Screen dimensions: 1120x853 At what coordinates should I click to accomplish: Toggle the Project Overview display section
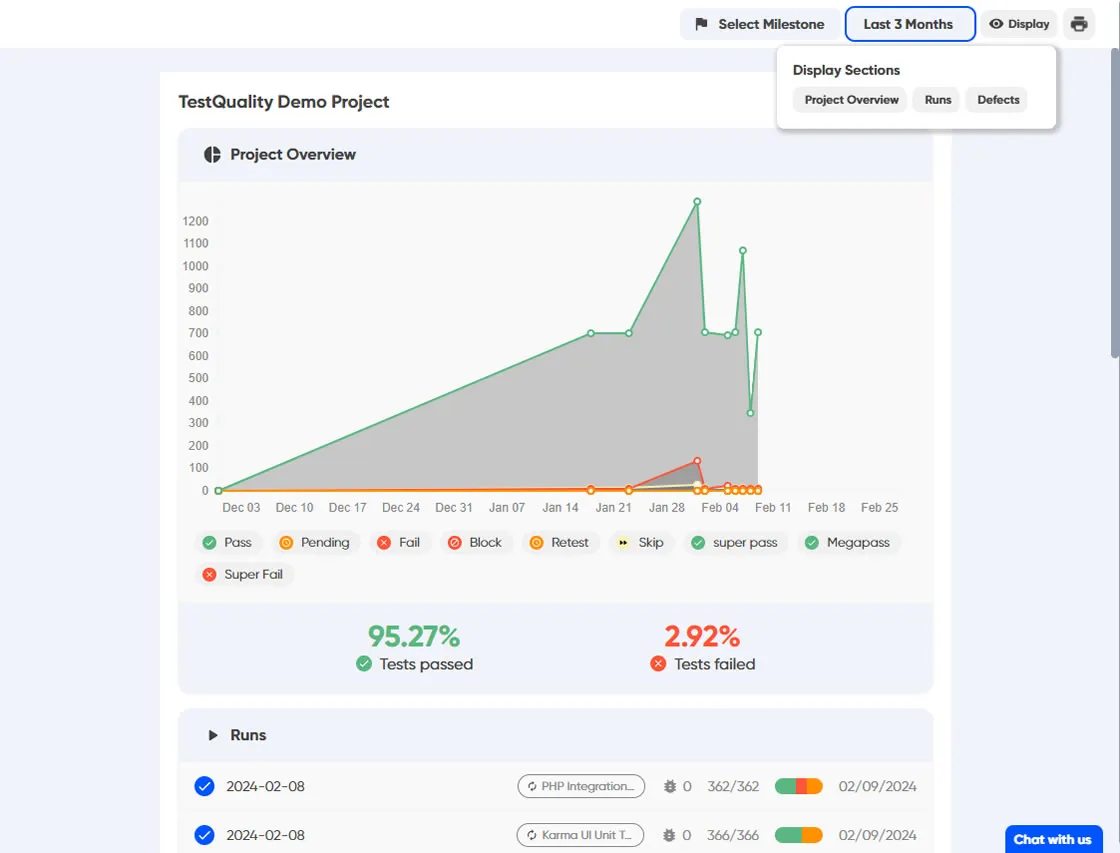click(x=850, y=100)
